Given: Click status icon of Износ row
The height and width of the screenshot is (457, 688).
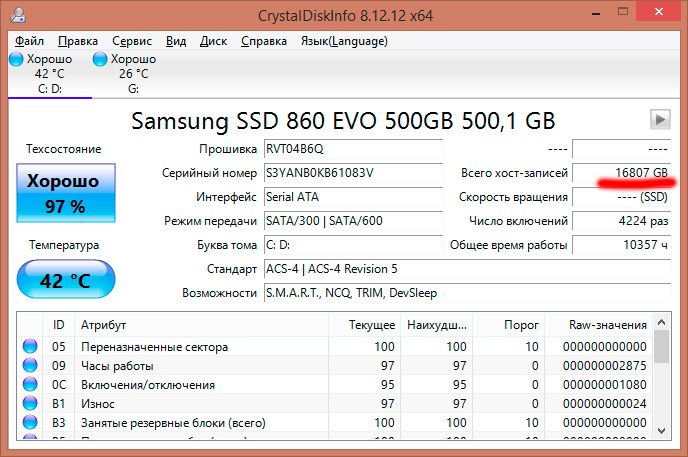Looking at the screenshot, I should tap(30, 403).
